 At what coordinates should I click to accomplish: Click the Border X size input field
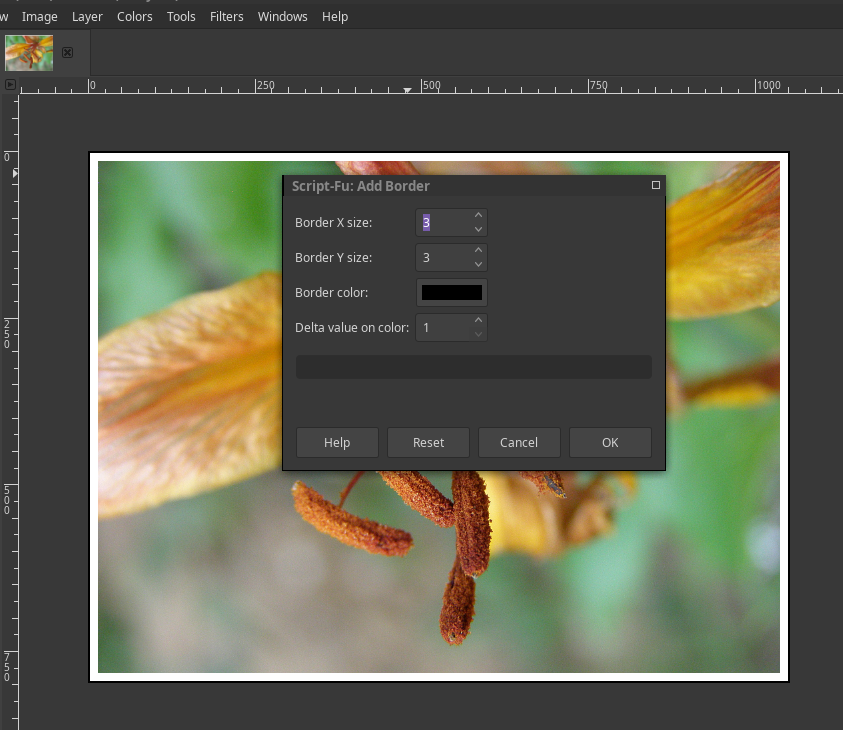(444, 223)
